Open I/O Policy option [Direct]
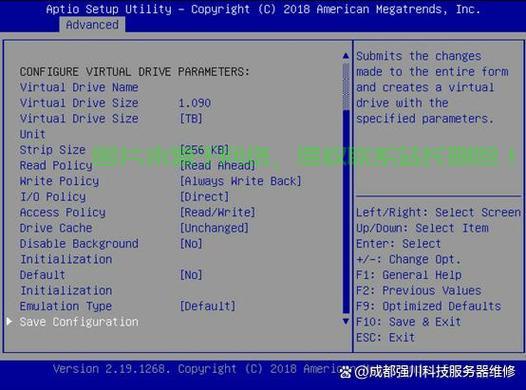The width and height of the screenshot is (526, 390). (x=204, y=197)
